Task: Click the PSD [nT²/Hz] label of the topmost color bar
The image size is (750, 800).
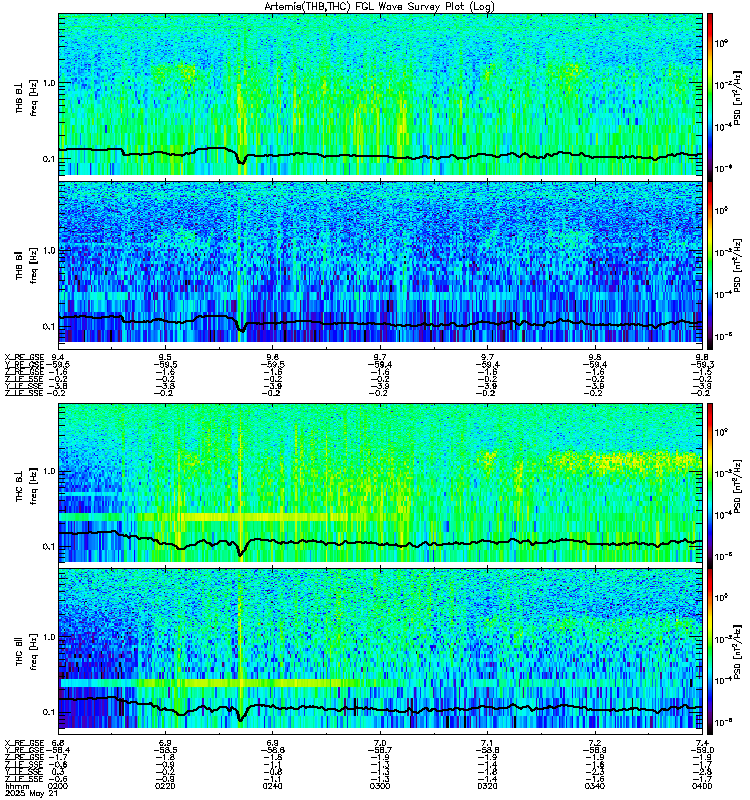Action: pos(737,98)
